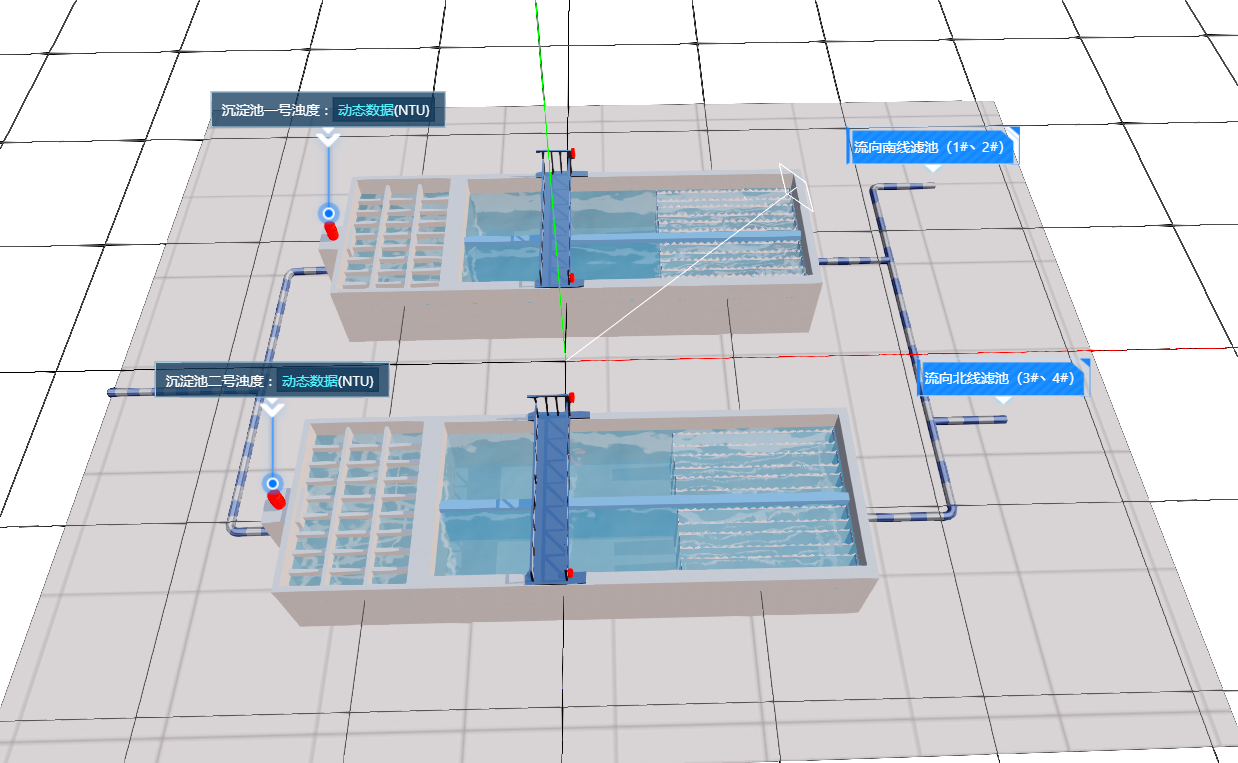Screen dimensions: 1238x763
Task: Click the blue circular marker at the lower tank's inlet
Action: click(x=272, y=484)
